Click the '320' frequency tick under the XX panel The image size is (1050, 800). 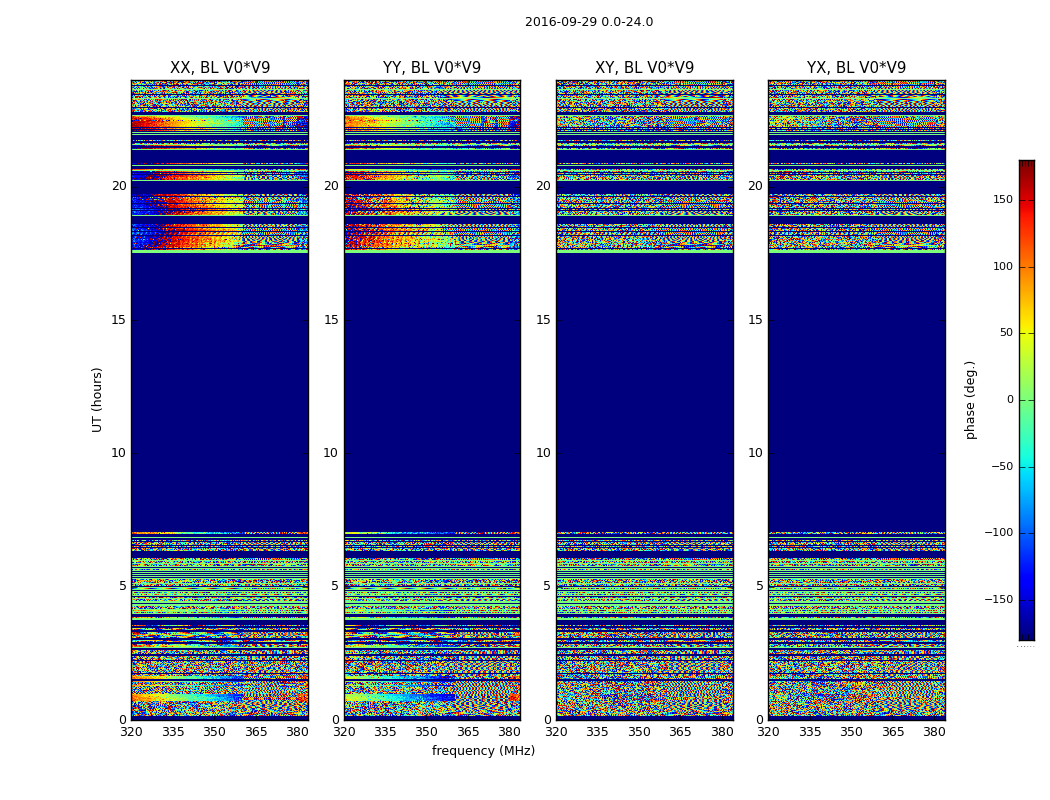point(131,732)
